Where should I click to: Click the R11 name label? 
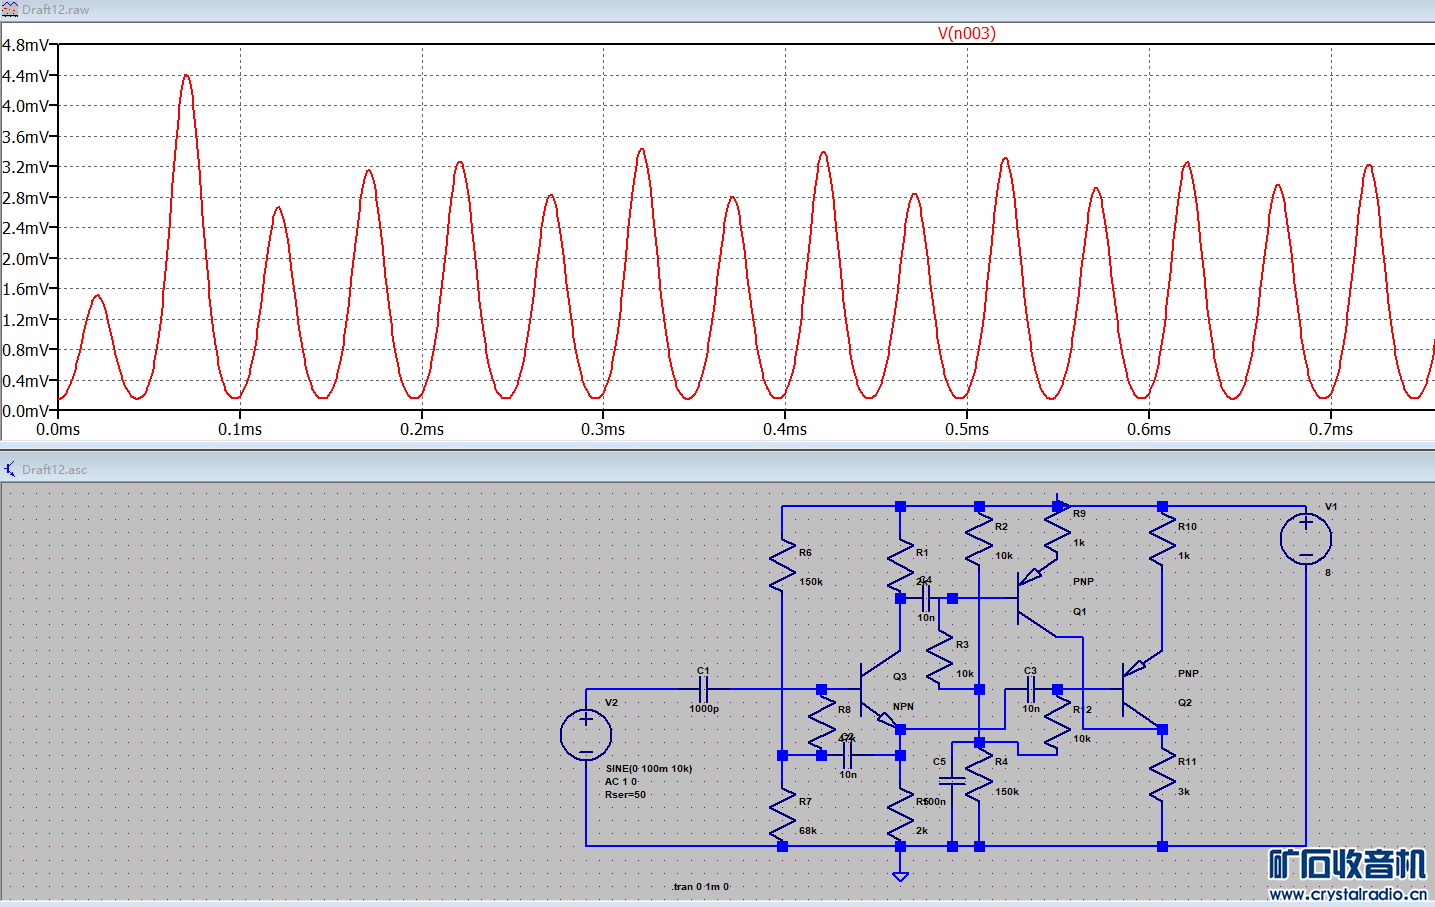click(1187, 762)
